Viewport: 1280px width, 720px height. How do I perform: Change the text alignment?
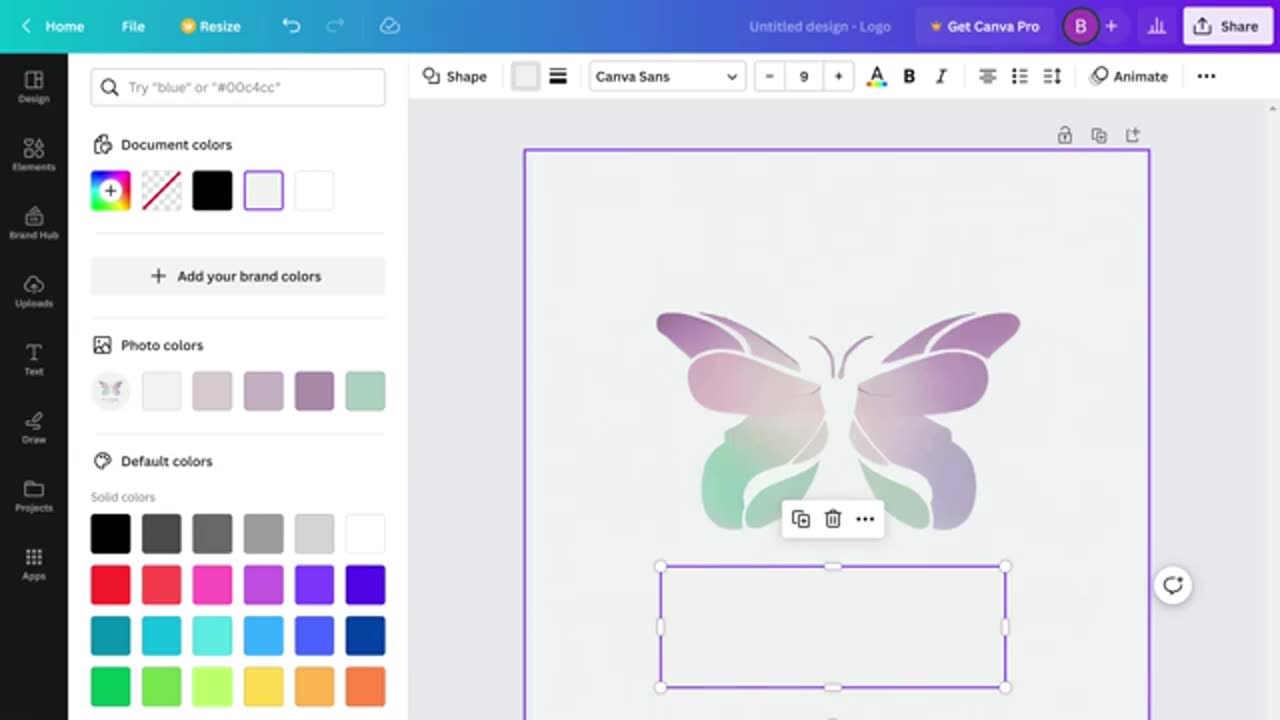pos(987,76)
